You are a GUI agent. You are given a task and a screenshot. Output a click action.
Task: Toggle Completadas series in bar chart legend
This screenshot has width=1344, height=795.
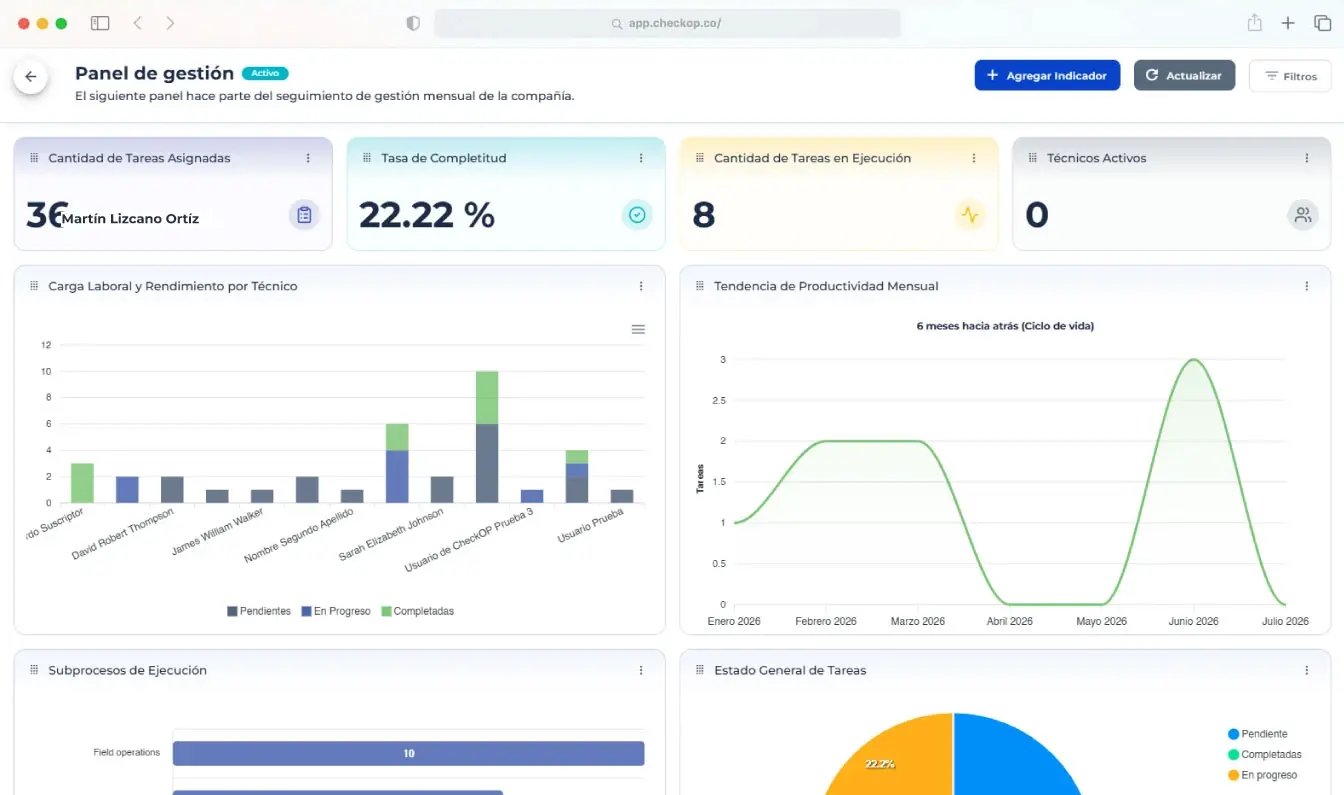tap(417, 611)
